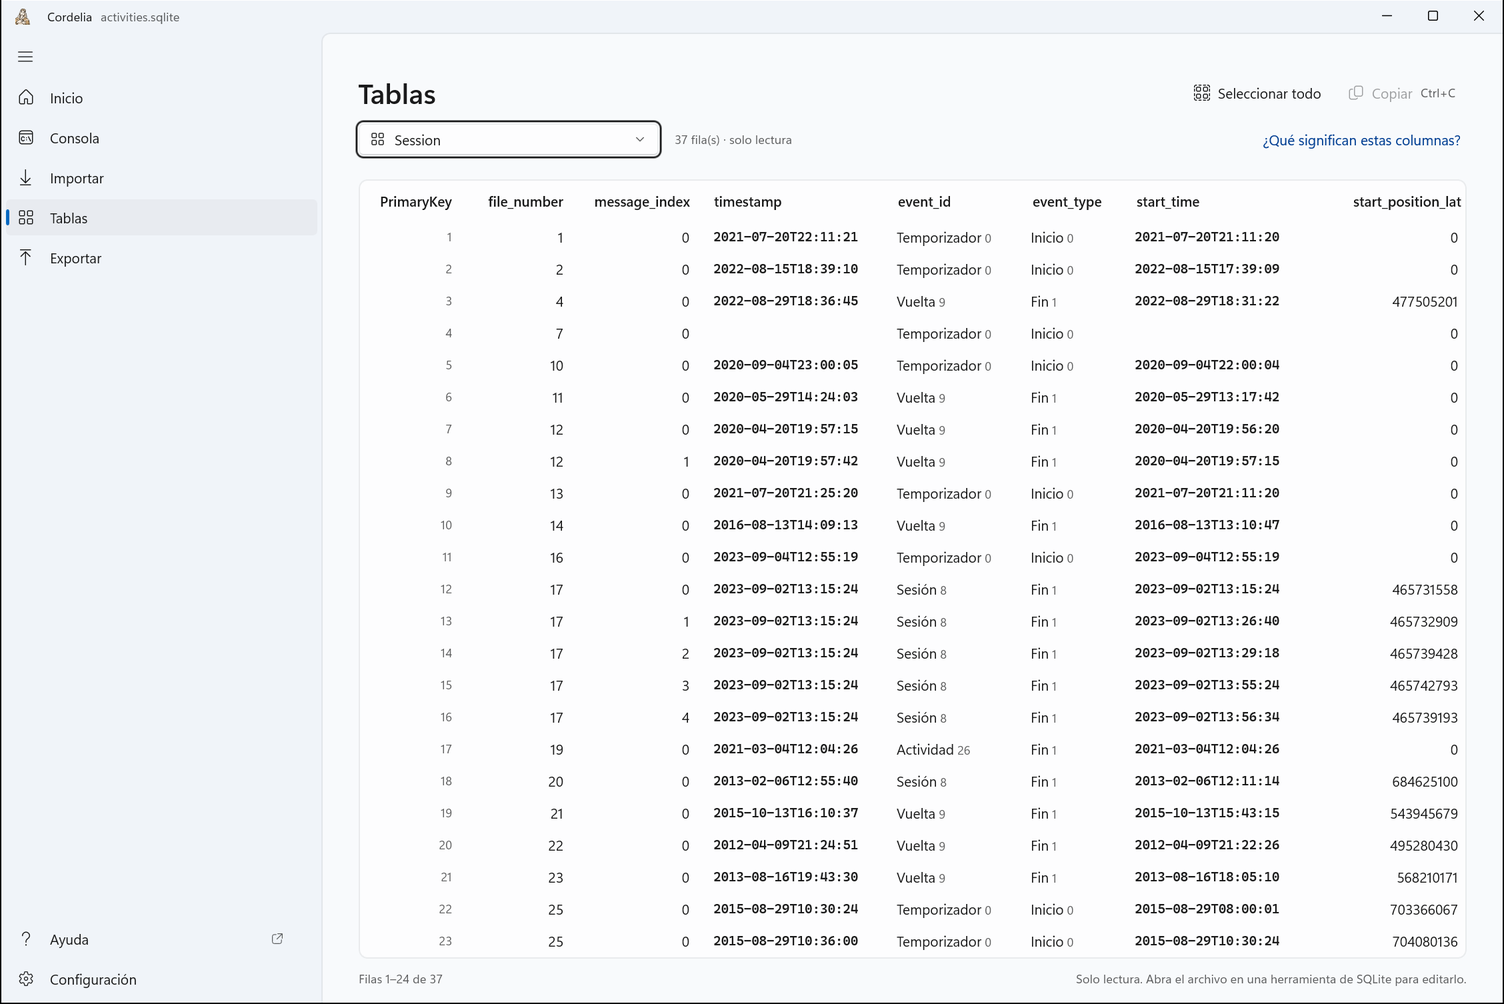Go to the Importar section

click(162, 178)
